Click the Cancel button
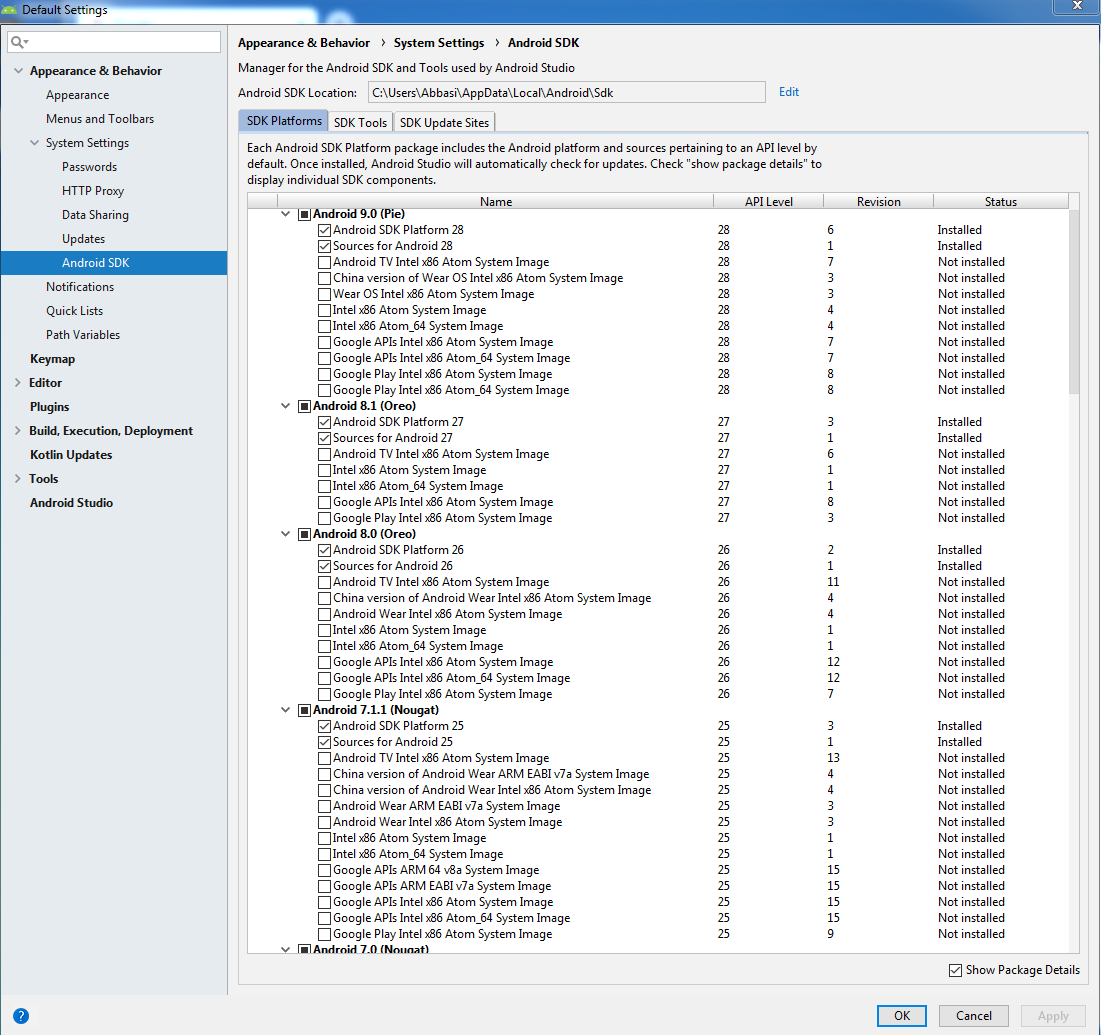The width and height of the screenshot is (1101, 1035). (x=973, y=1015)
